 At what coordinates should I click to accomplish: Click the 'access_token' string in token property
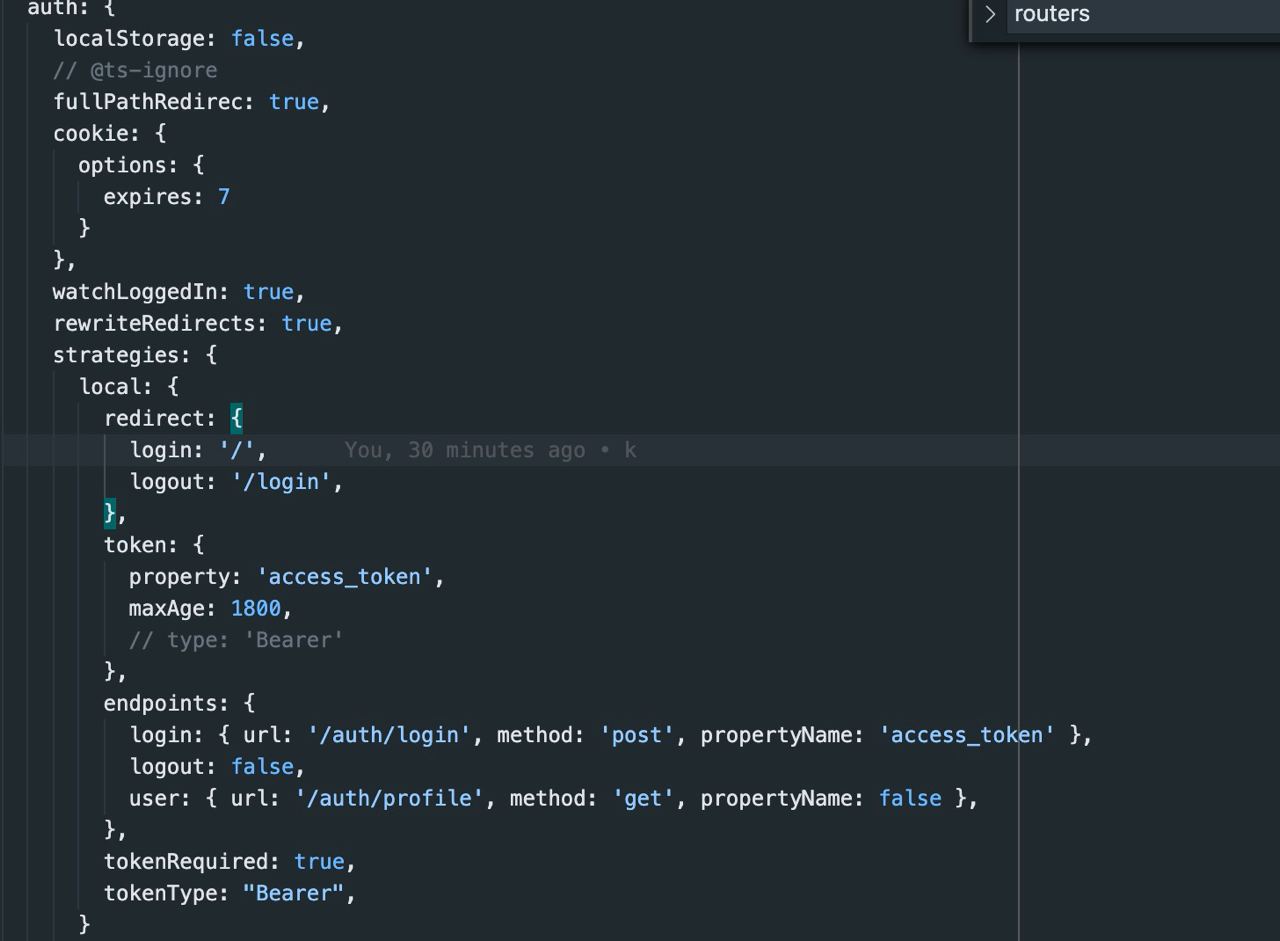(x=345, y=577)
